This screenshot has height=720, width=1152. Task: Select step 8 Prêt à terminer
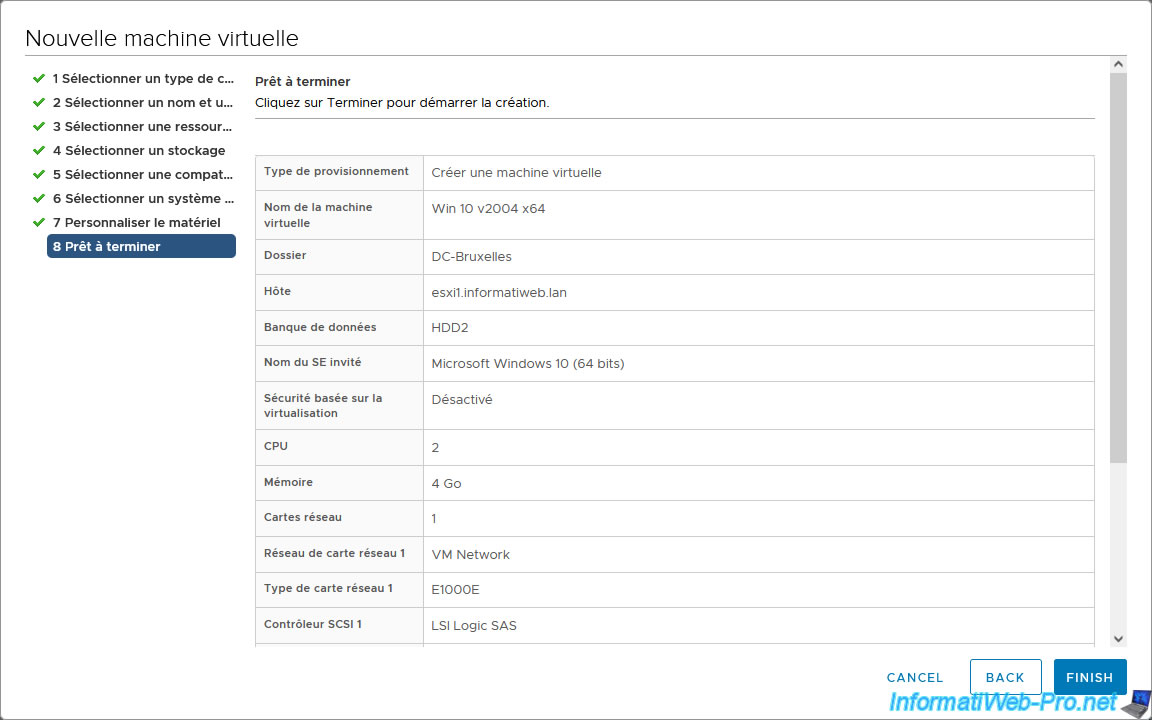tap(141, 246)
